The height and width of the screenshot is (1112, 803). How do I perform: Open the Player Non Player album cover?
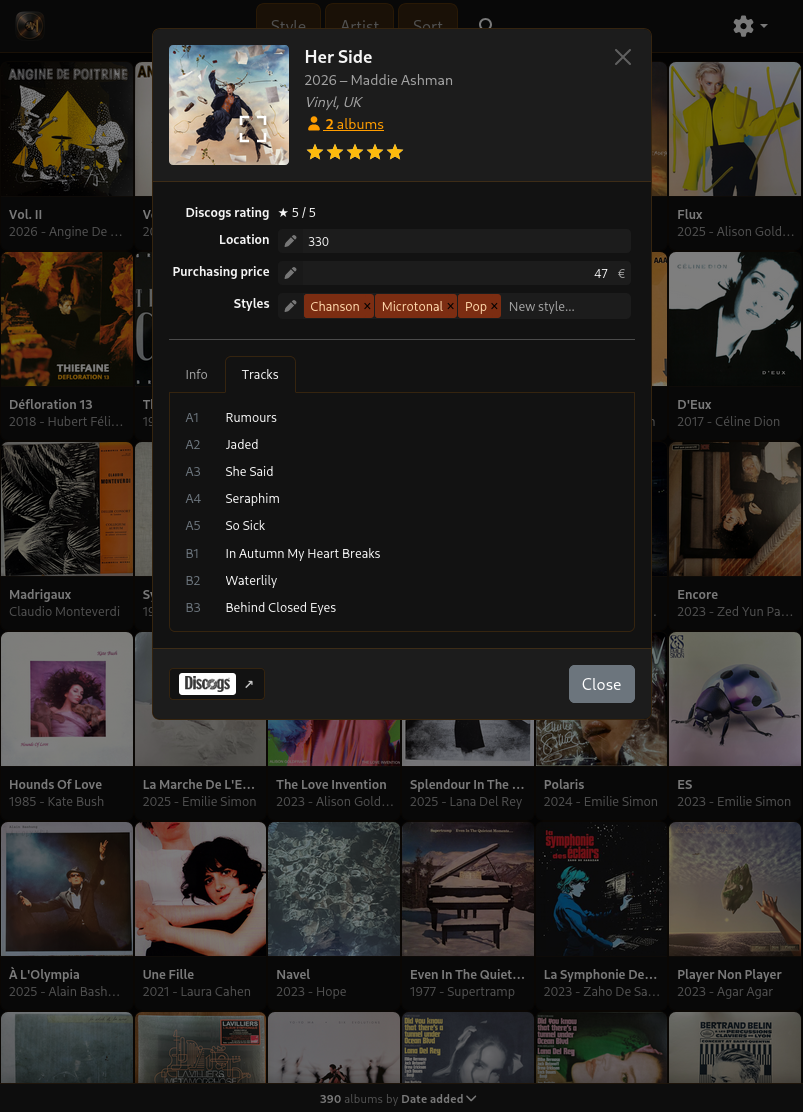click(x=735, y=889)
